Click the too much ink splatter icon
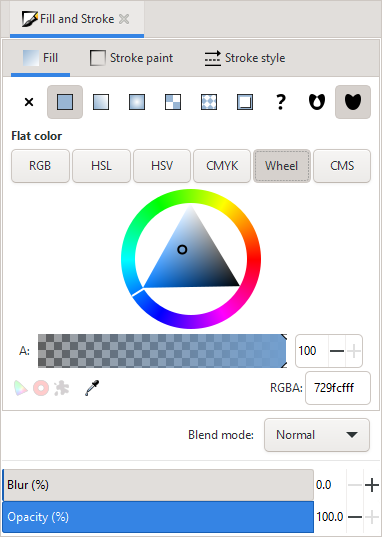The image size is (382, 537). tap(62, 388)
